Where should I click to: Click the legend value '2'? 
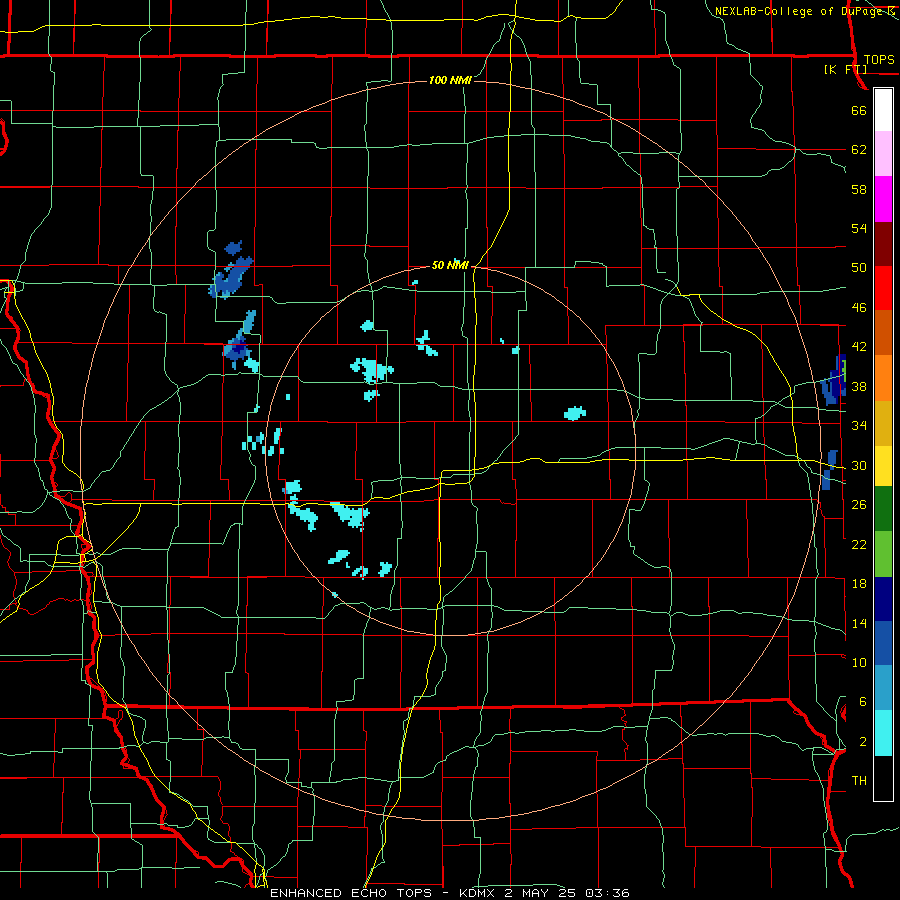[863, 742]
